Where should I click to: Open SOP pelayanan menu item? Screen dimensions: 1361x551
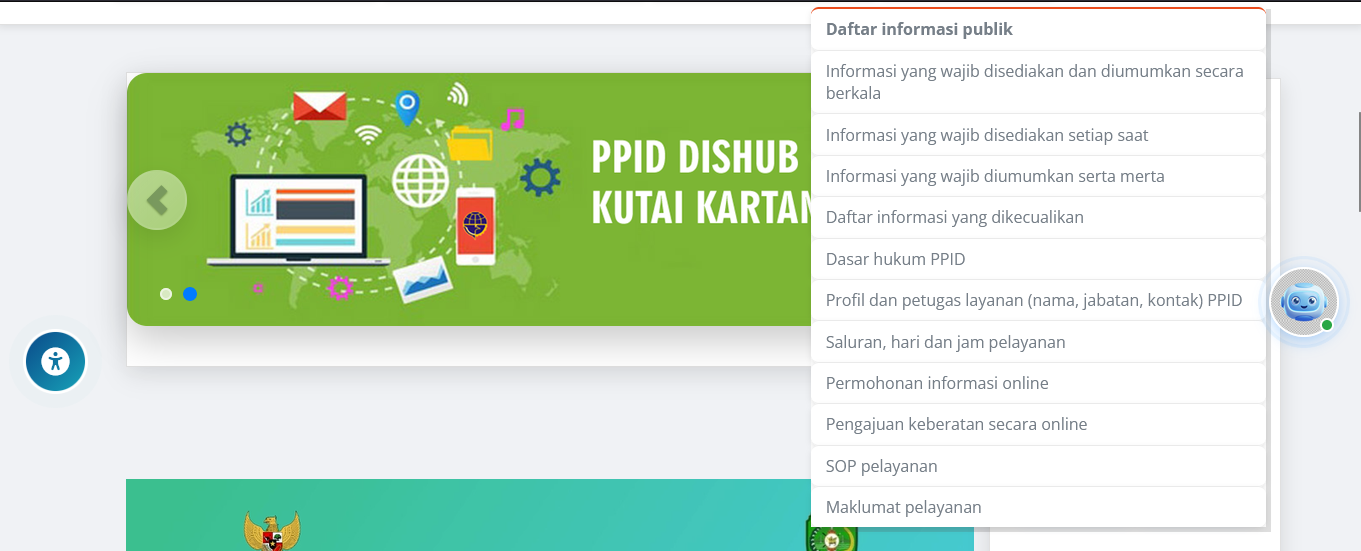coord(1038,466)
